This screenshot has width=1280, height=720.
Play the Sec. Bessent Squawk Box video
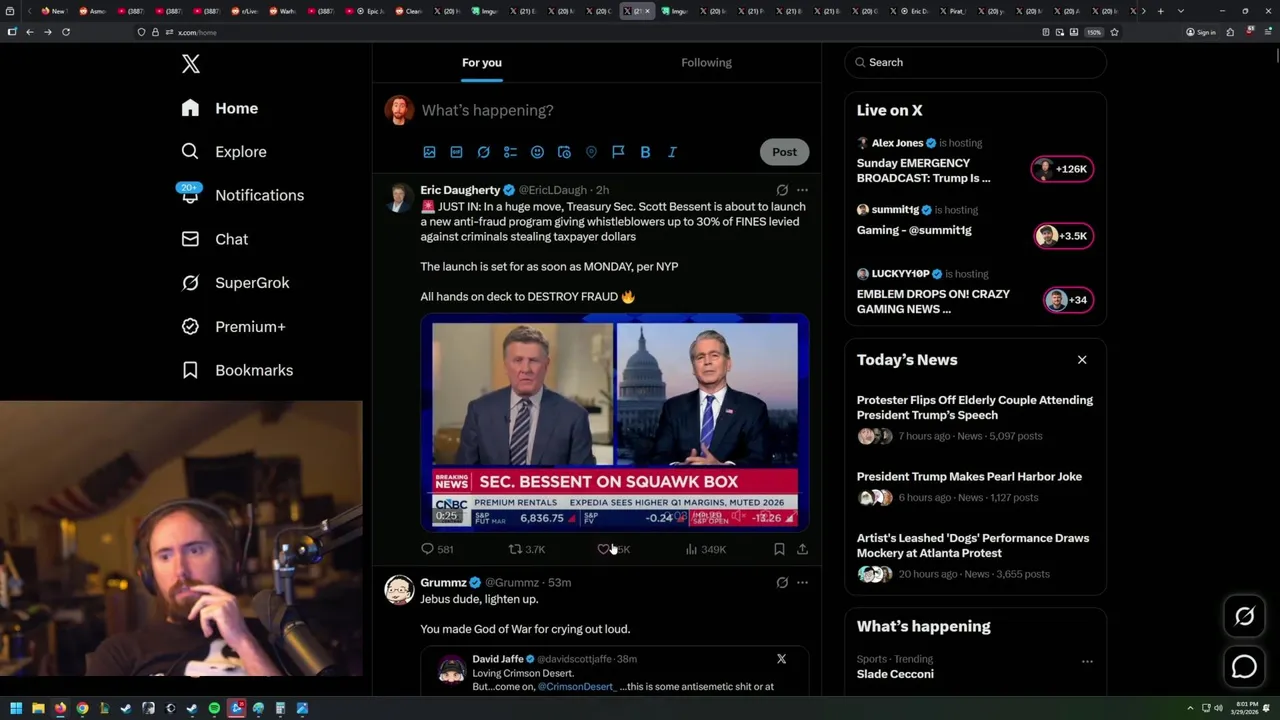[615, 422]
